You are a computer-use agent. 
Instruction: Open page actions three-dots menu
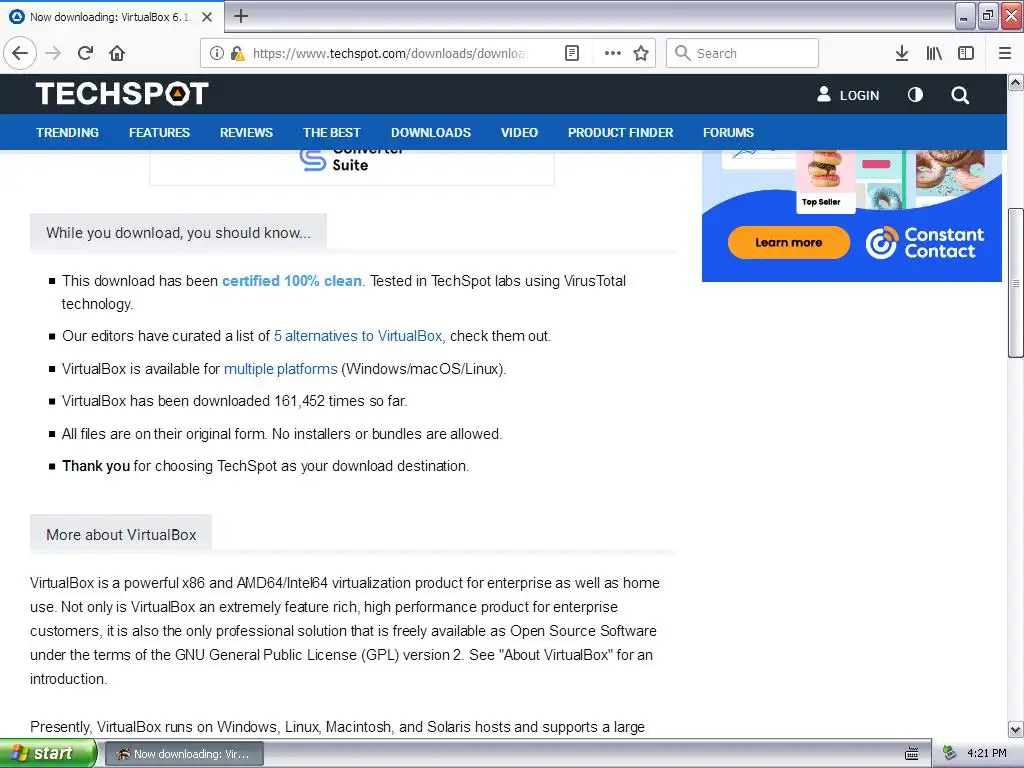click(613, 53)
